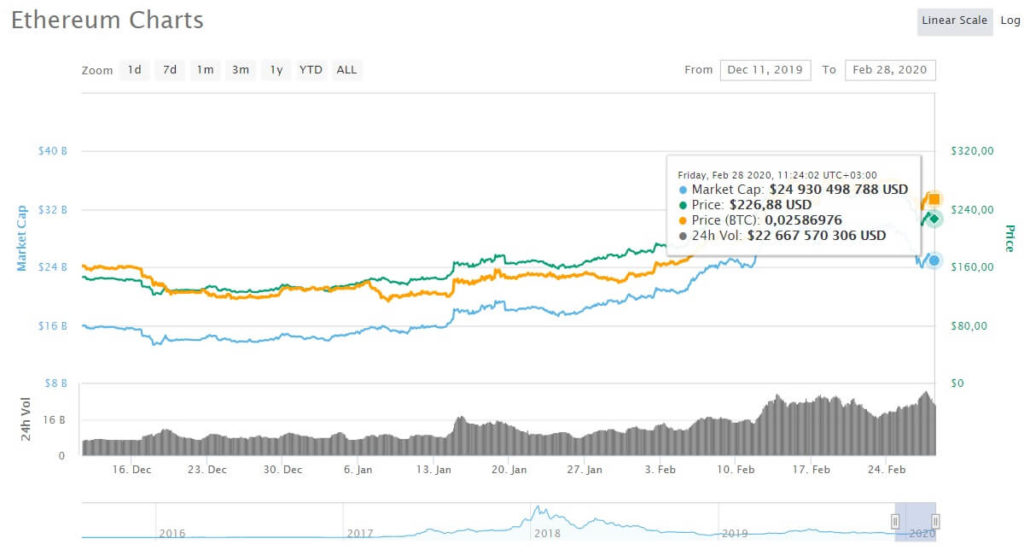The image size is (1024, 556).
Task: Edit the From date field
Action: coord(765,70)
